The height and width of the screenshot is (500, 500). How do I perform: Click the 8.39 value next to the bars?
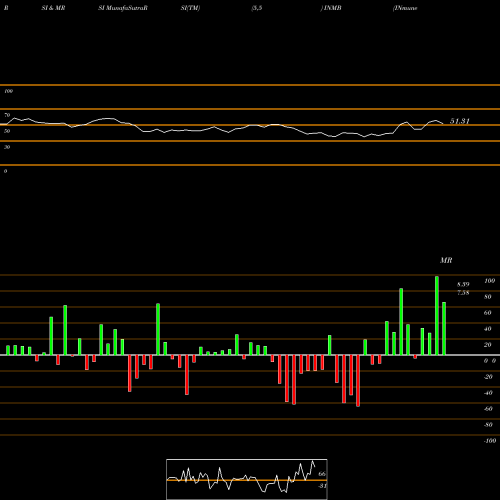(x=463, y=284)
